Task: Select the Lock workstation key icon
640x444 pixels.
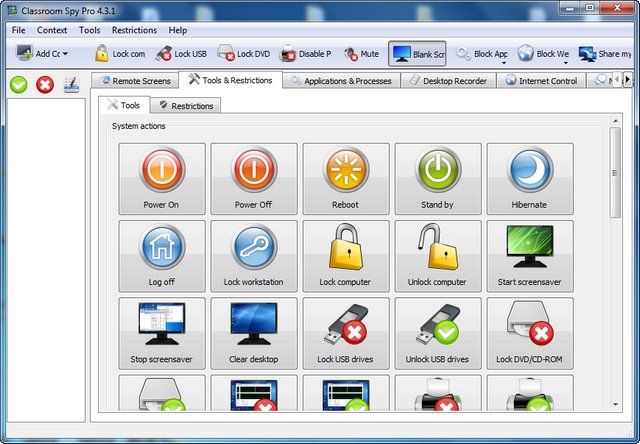Action: 252,256
